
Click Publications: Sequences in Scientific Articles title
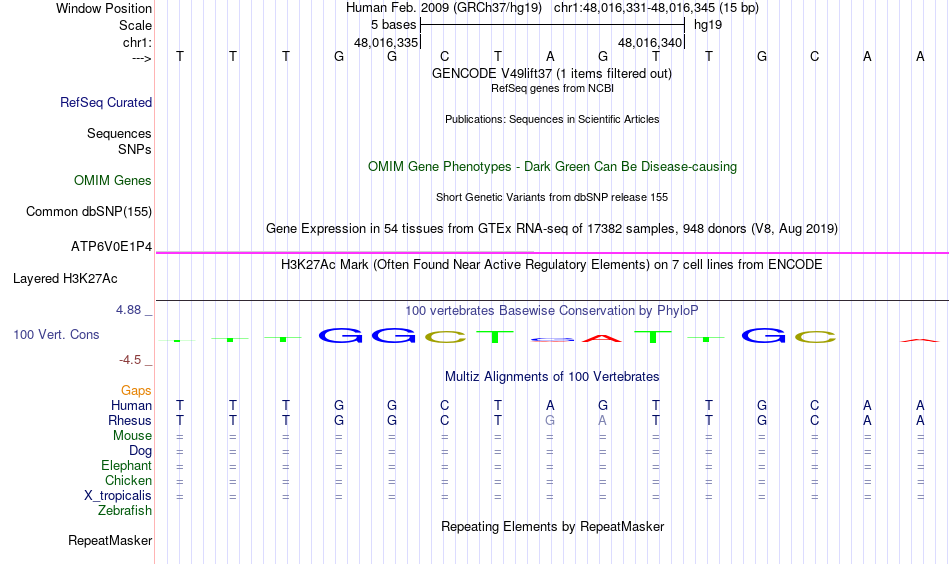click(x=552, y=119)
